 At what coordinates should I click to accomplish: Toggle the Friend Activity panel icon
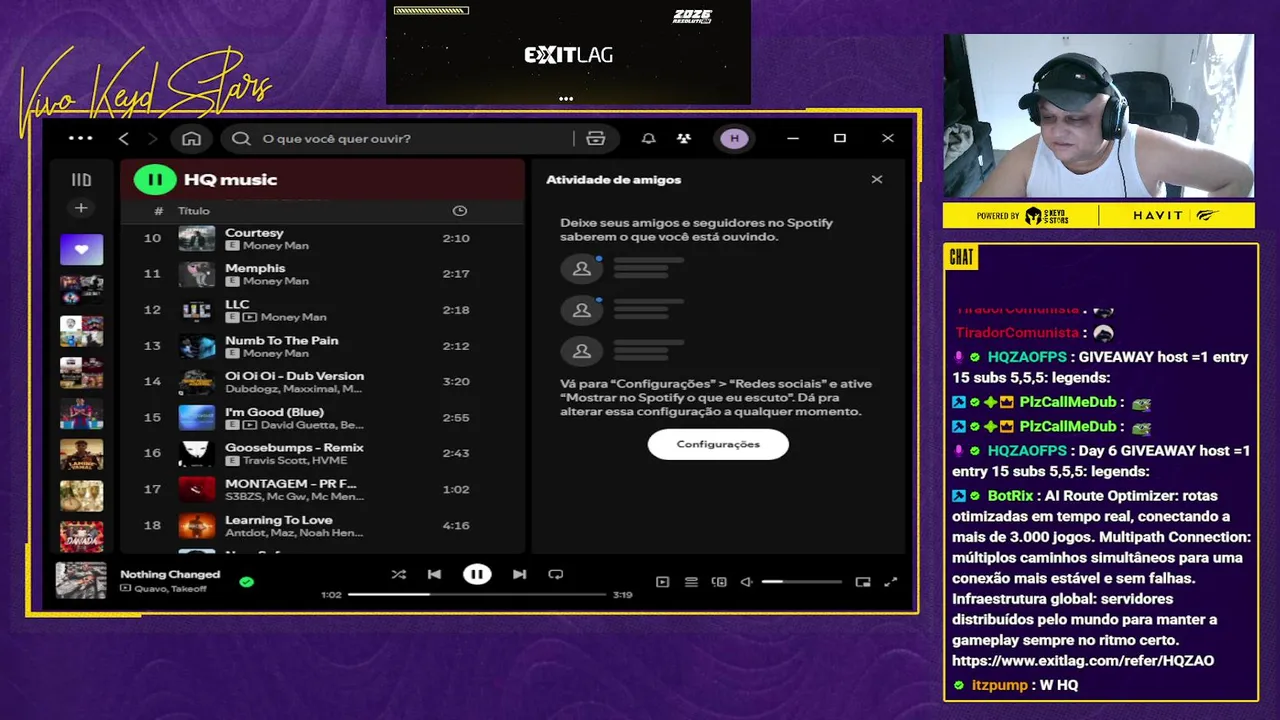[684, 138]
